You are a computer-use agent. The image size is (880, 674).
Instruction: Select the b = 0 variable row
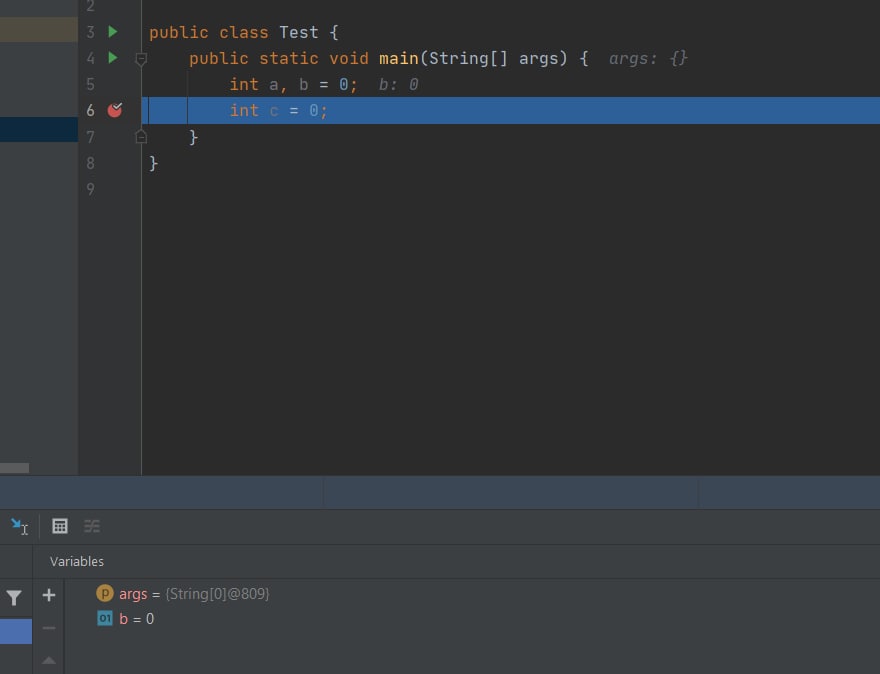471,618
